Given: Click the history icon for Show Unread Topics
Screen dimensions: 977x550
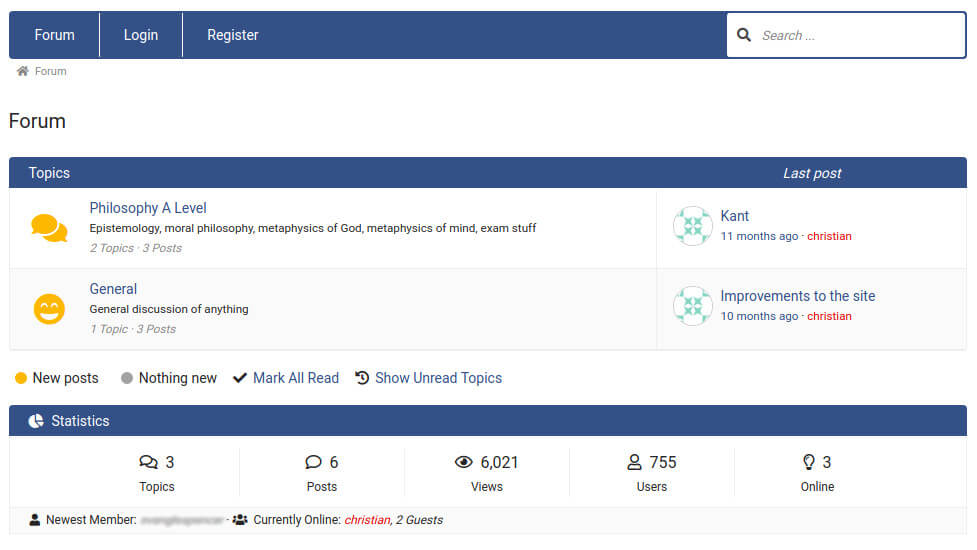Looking at the screenshot, I should [362, 378].
